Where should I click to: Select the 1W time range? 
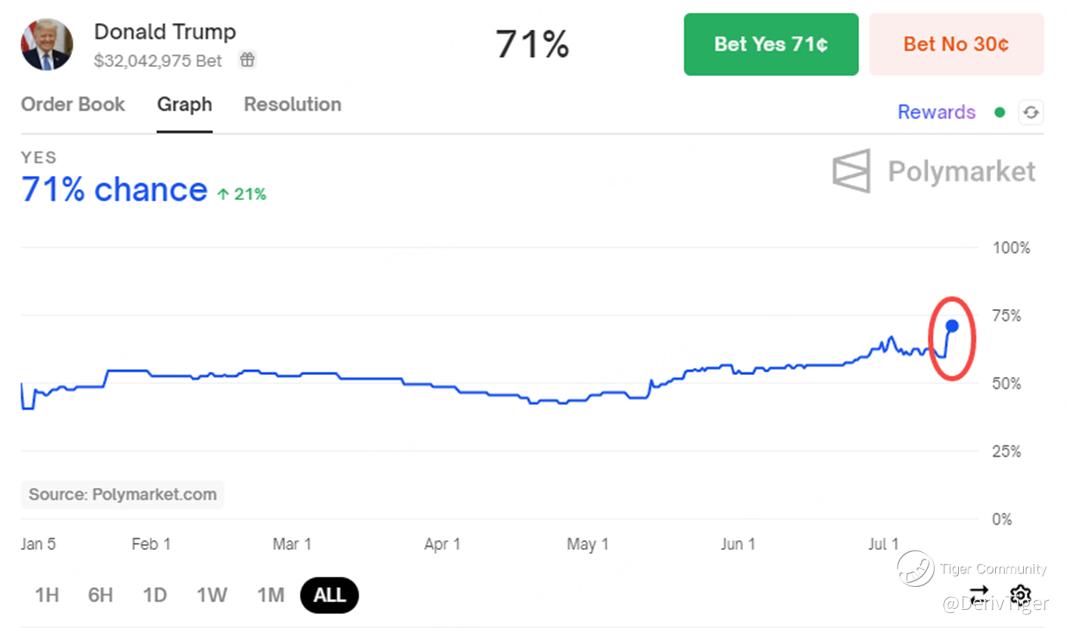click(211, 595)
